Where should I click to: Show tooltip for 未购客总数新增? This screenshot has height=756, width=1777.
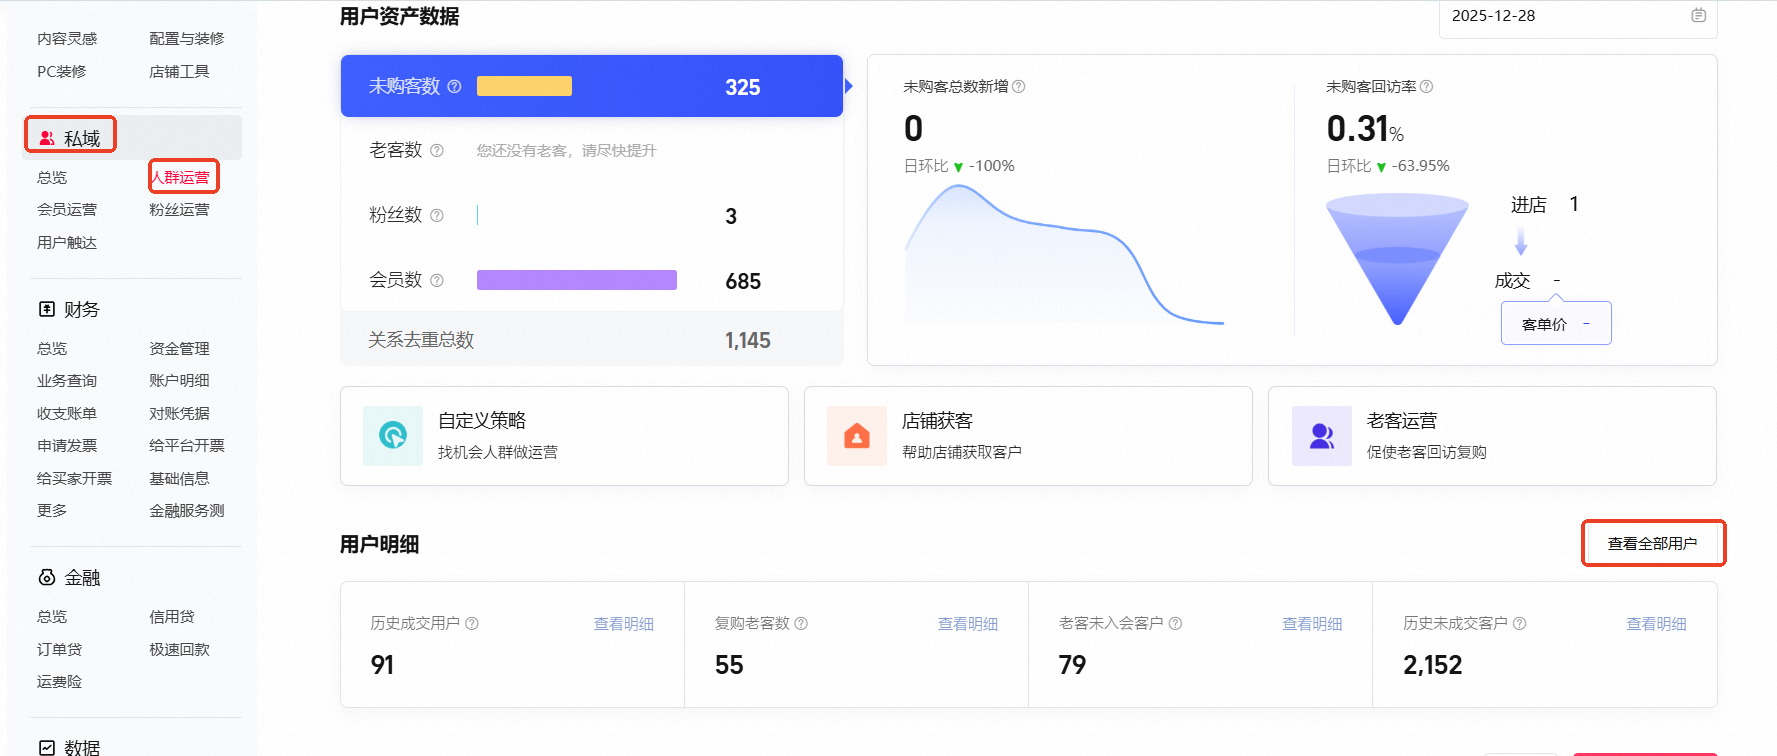coord(1019,87)
